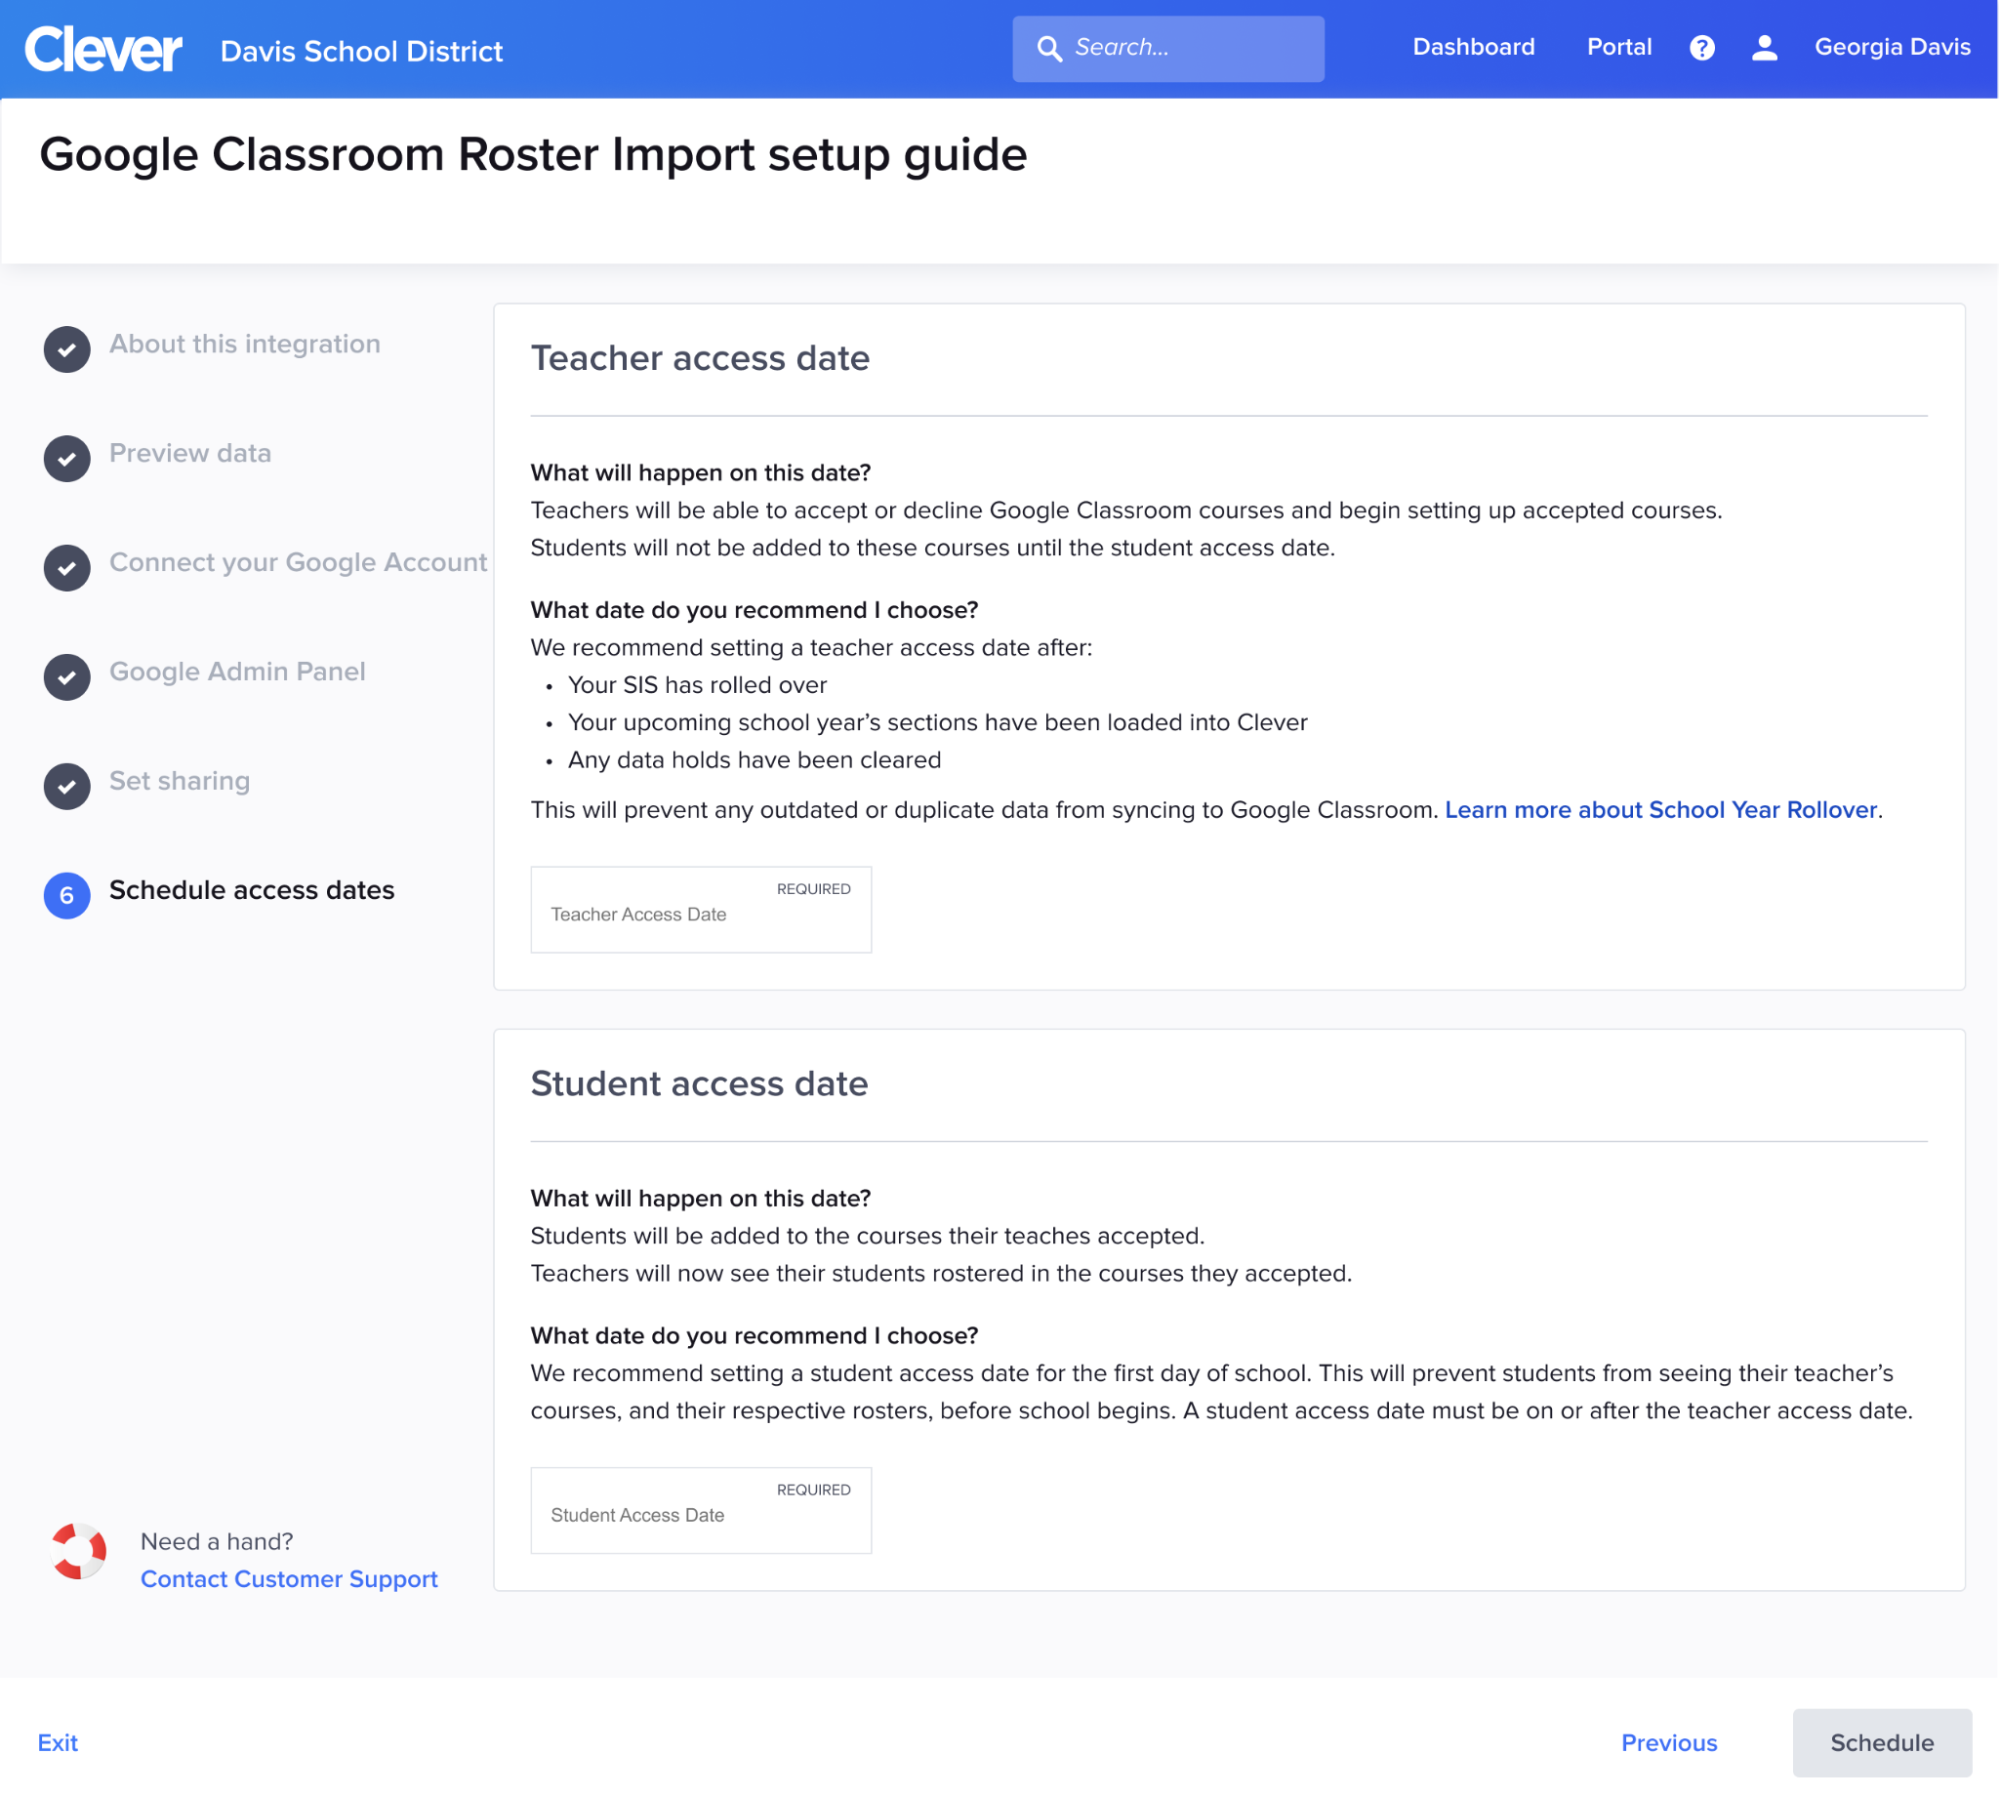Click the Clever logo
The width and height of the screenshot is (1999, 1809).
tap(101, 46)
